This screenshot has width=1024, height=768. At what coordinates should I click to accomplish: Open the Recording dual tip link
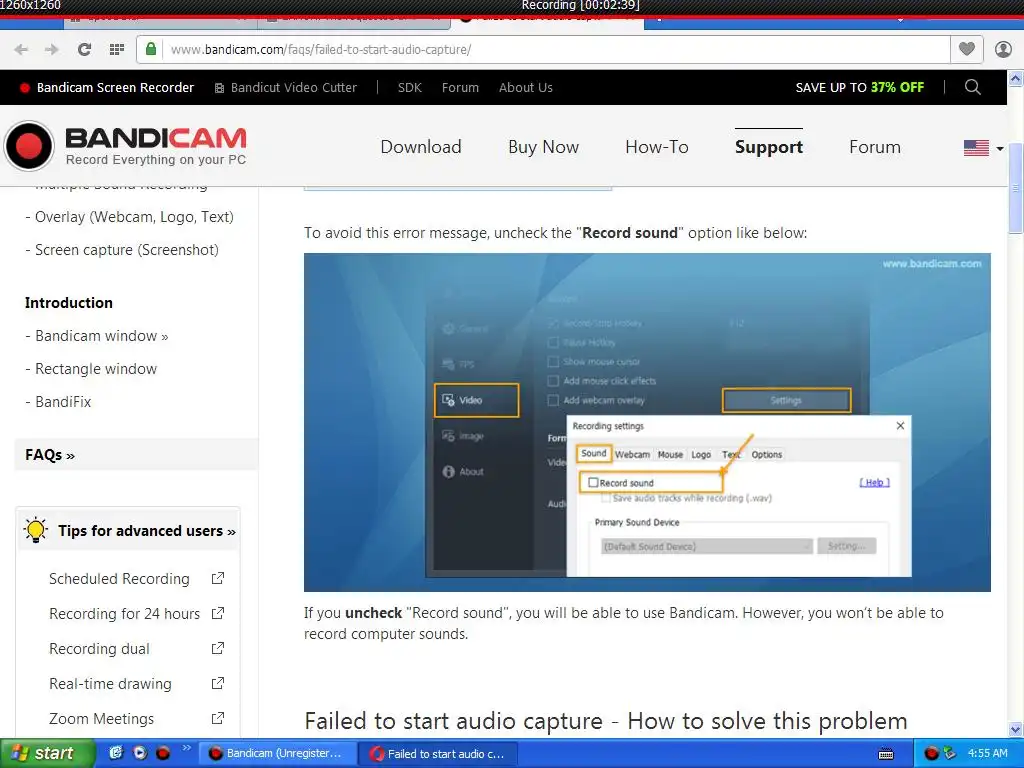point(99,648)
